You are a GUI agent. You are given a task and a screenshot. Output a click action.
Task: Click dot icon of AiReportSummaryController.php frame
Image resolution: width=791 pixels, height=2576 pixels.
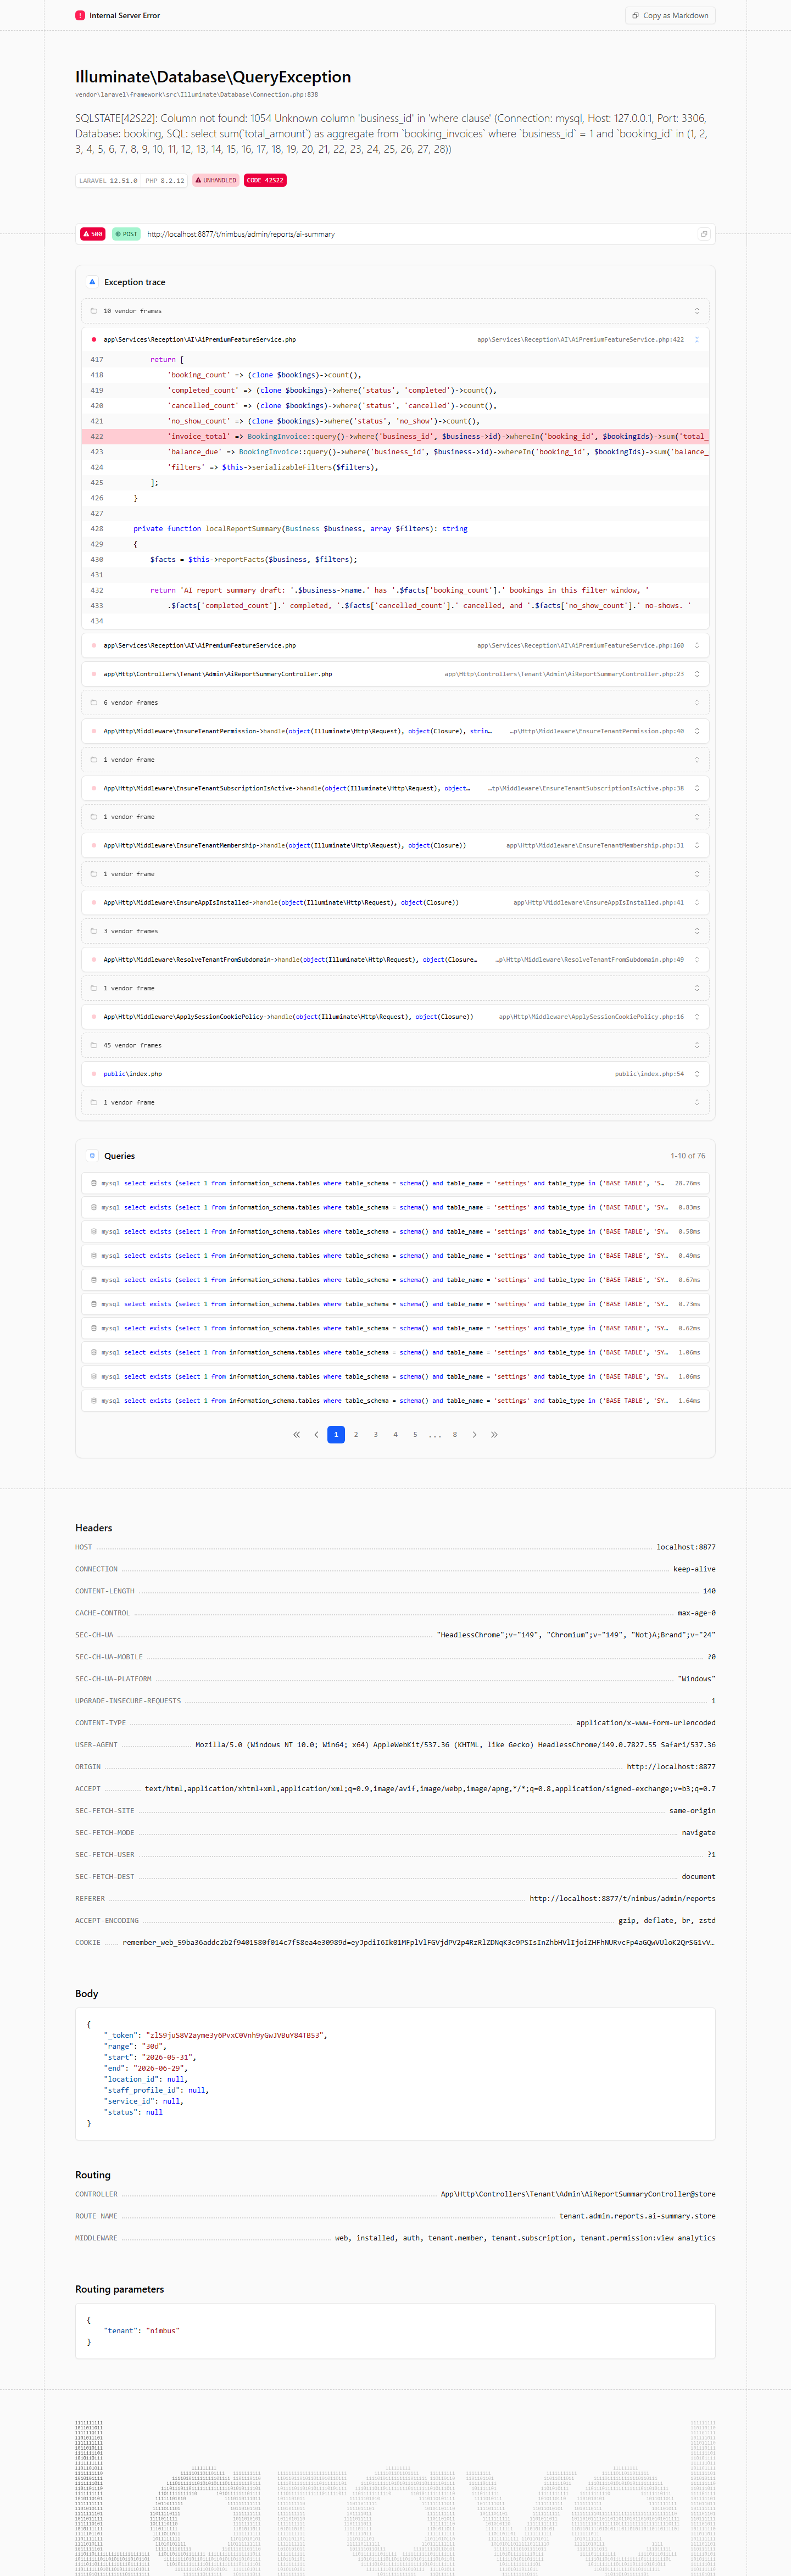(94, 674)
